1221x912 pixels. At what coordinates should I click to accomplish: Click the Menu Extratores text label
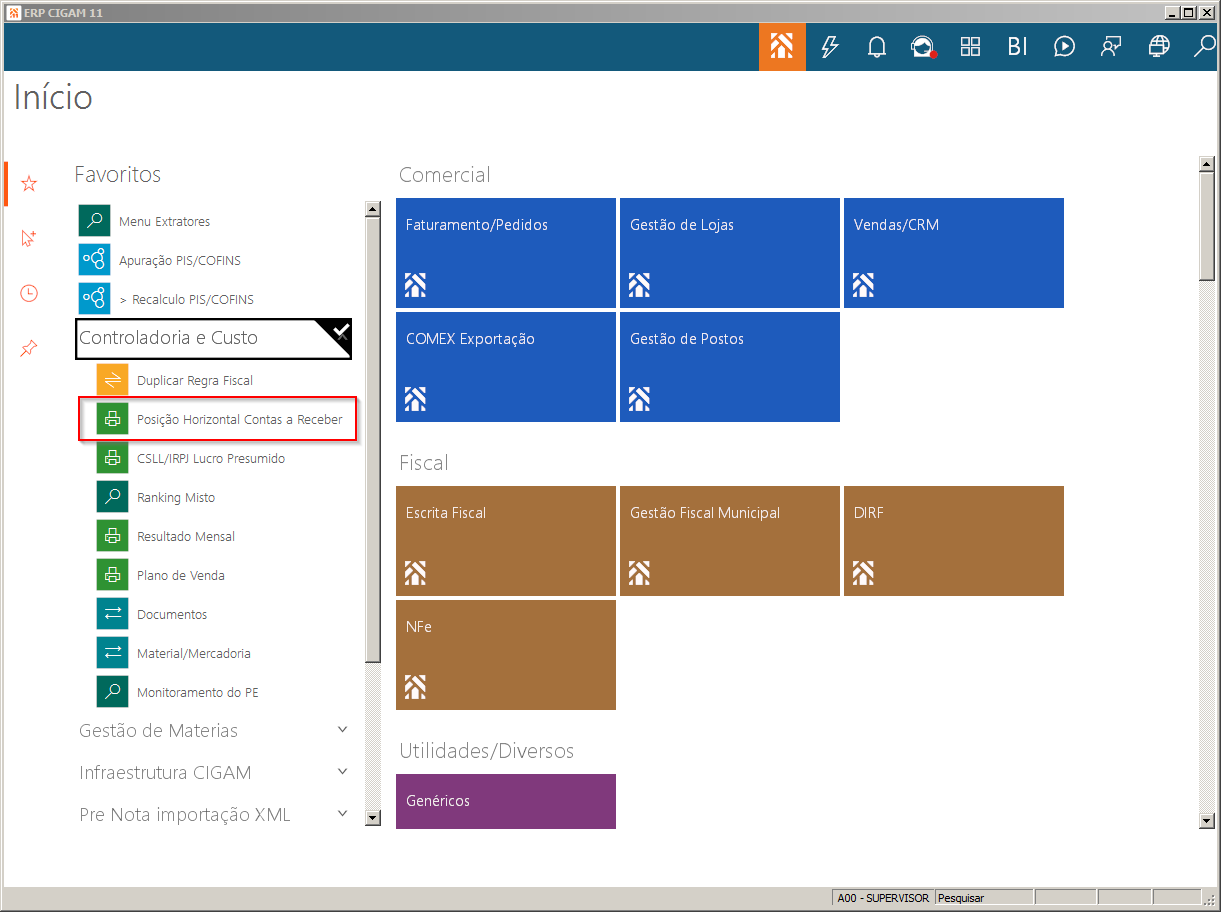pyautogui.click(x=165, y=222)
